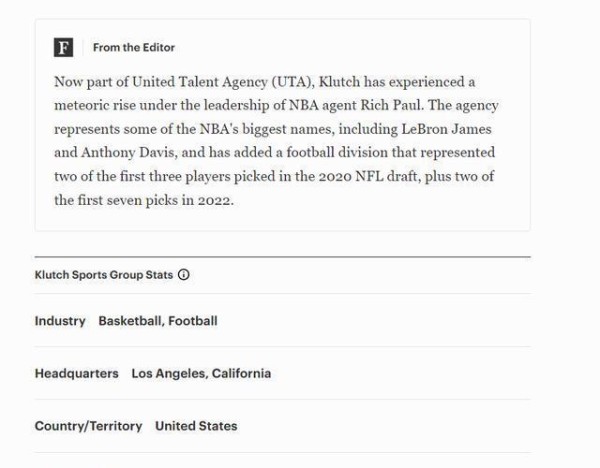
Task: Click the "Klutch Sports Group Stats" heading
Action: coord(104,275)
